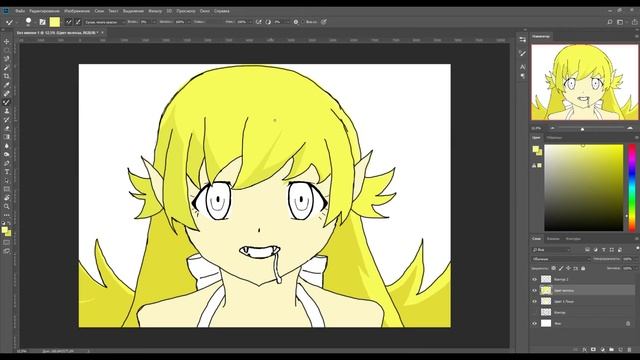This screenshot has height=360, width=640.
Task: Toggle lock transparent pixels in Layers panel
Action: click(553, 269)
